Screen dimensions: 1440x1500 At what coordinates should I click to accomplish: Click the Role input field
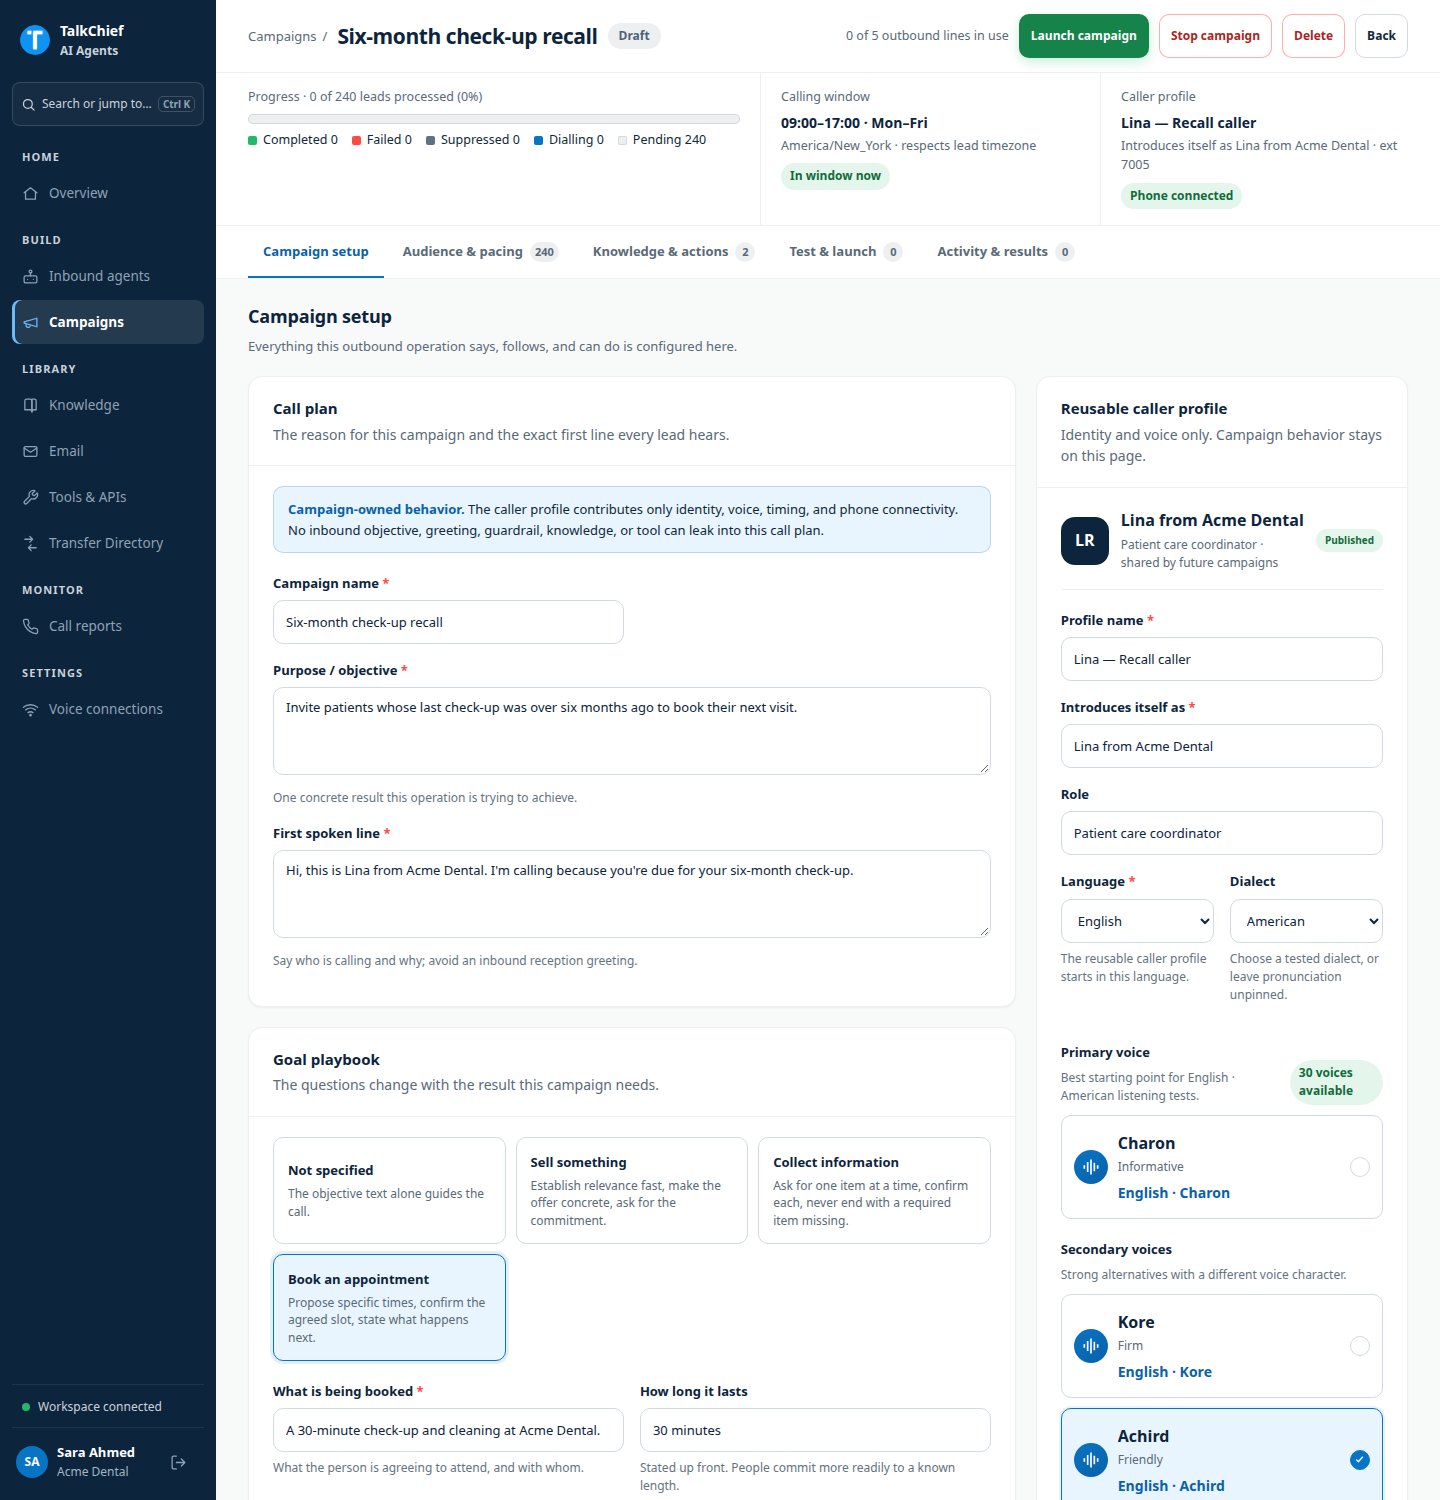1222,833
